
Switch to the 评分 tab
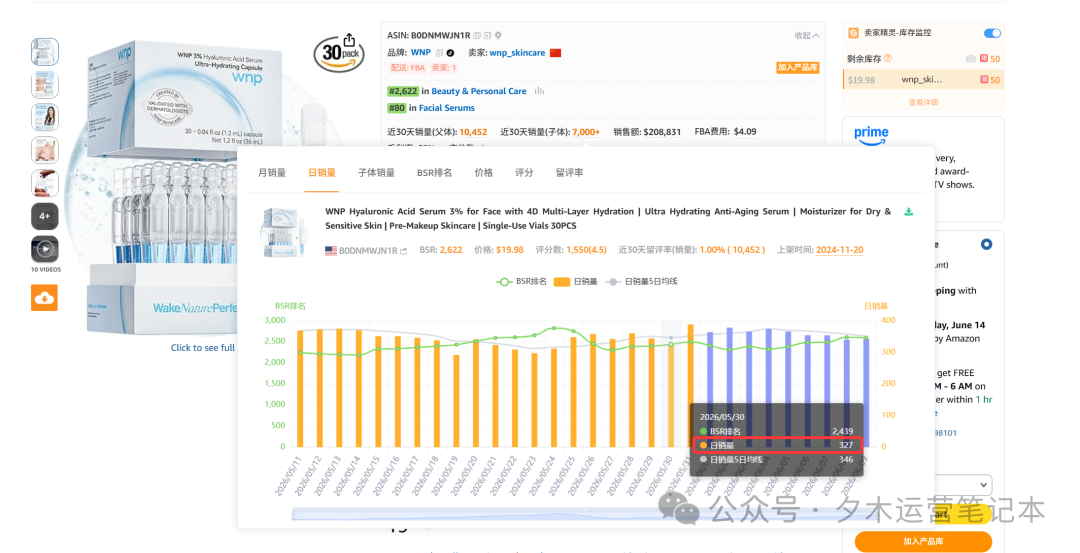tap(523, 173)
